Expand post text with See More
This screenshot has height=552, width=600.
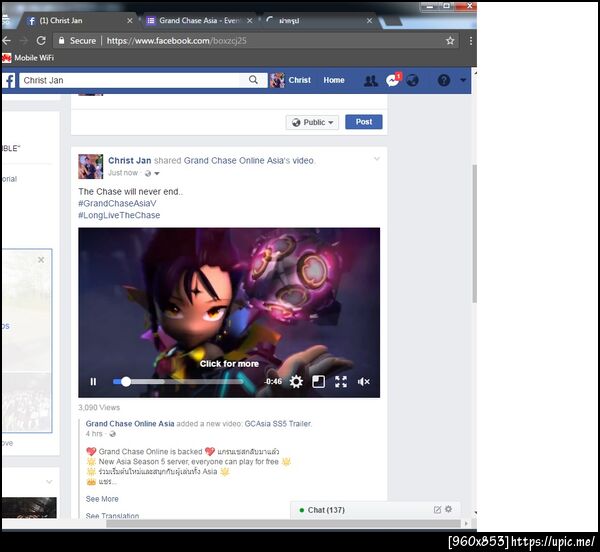(102, 499)
